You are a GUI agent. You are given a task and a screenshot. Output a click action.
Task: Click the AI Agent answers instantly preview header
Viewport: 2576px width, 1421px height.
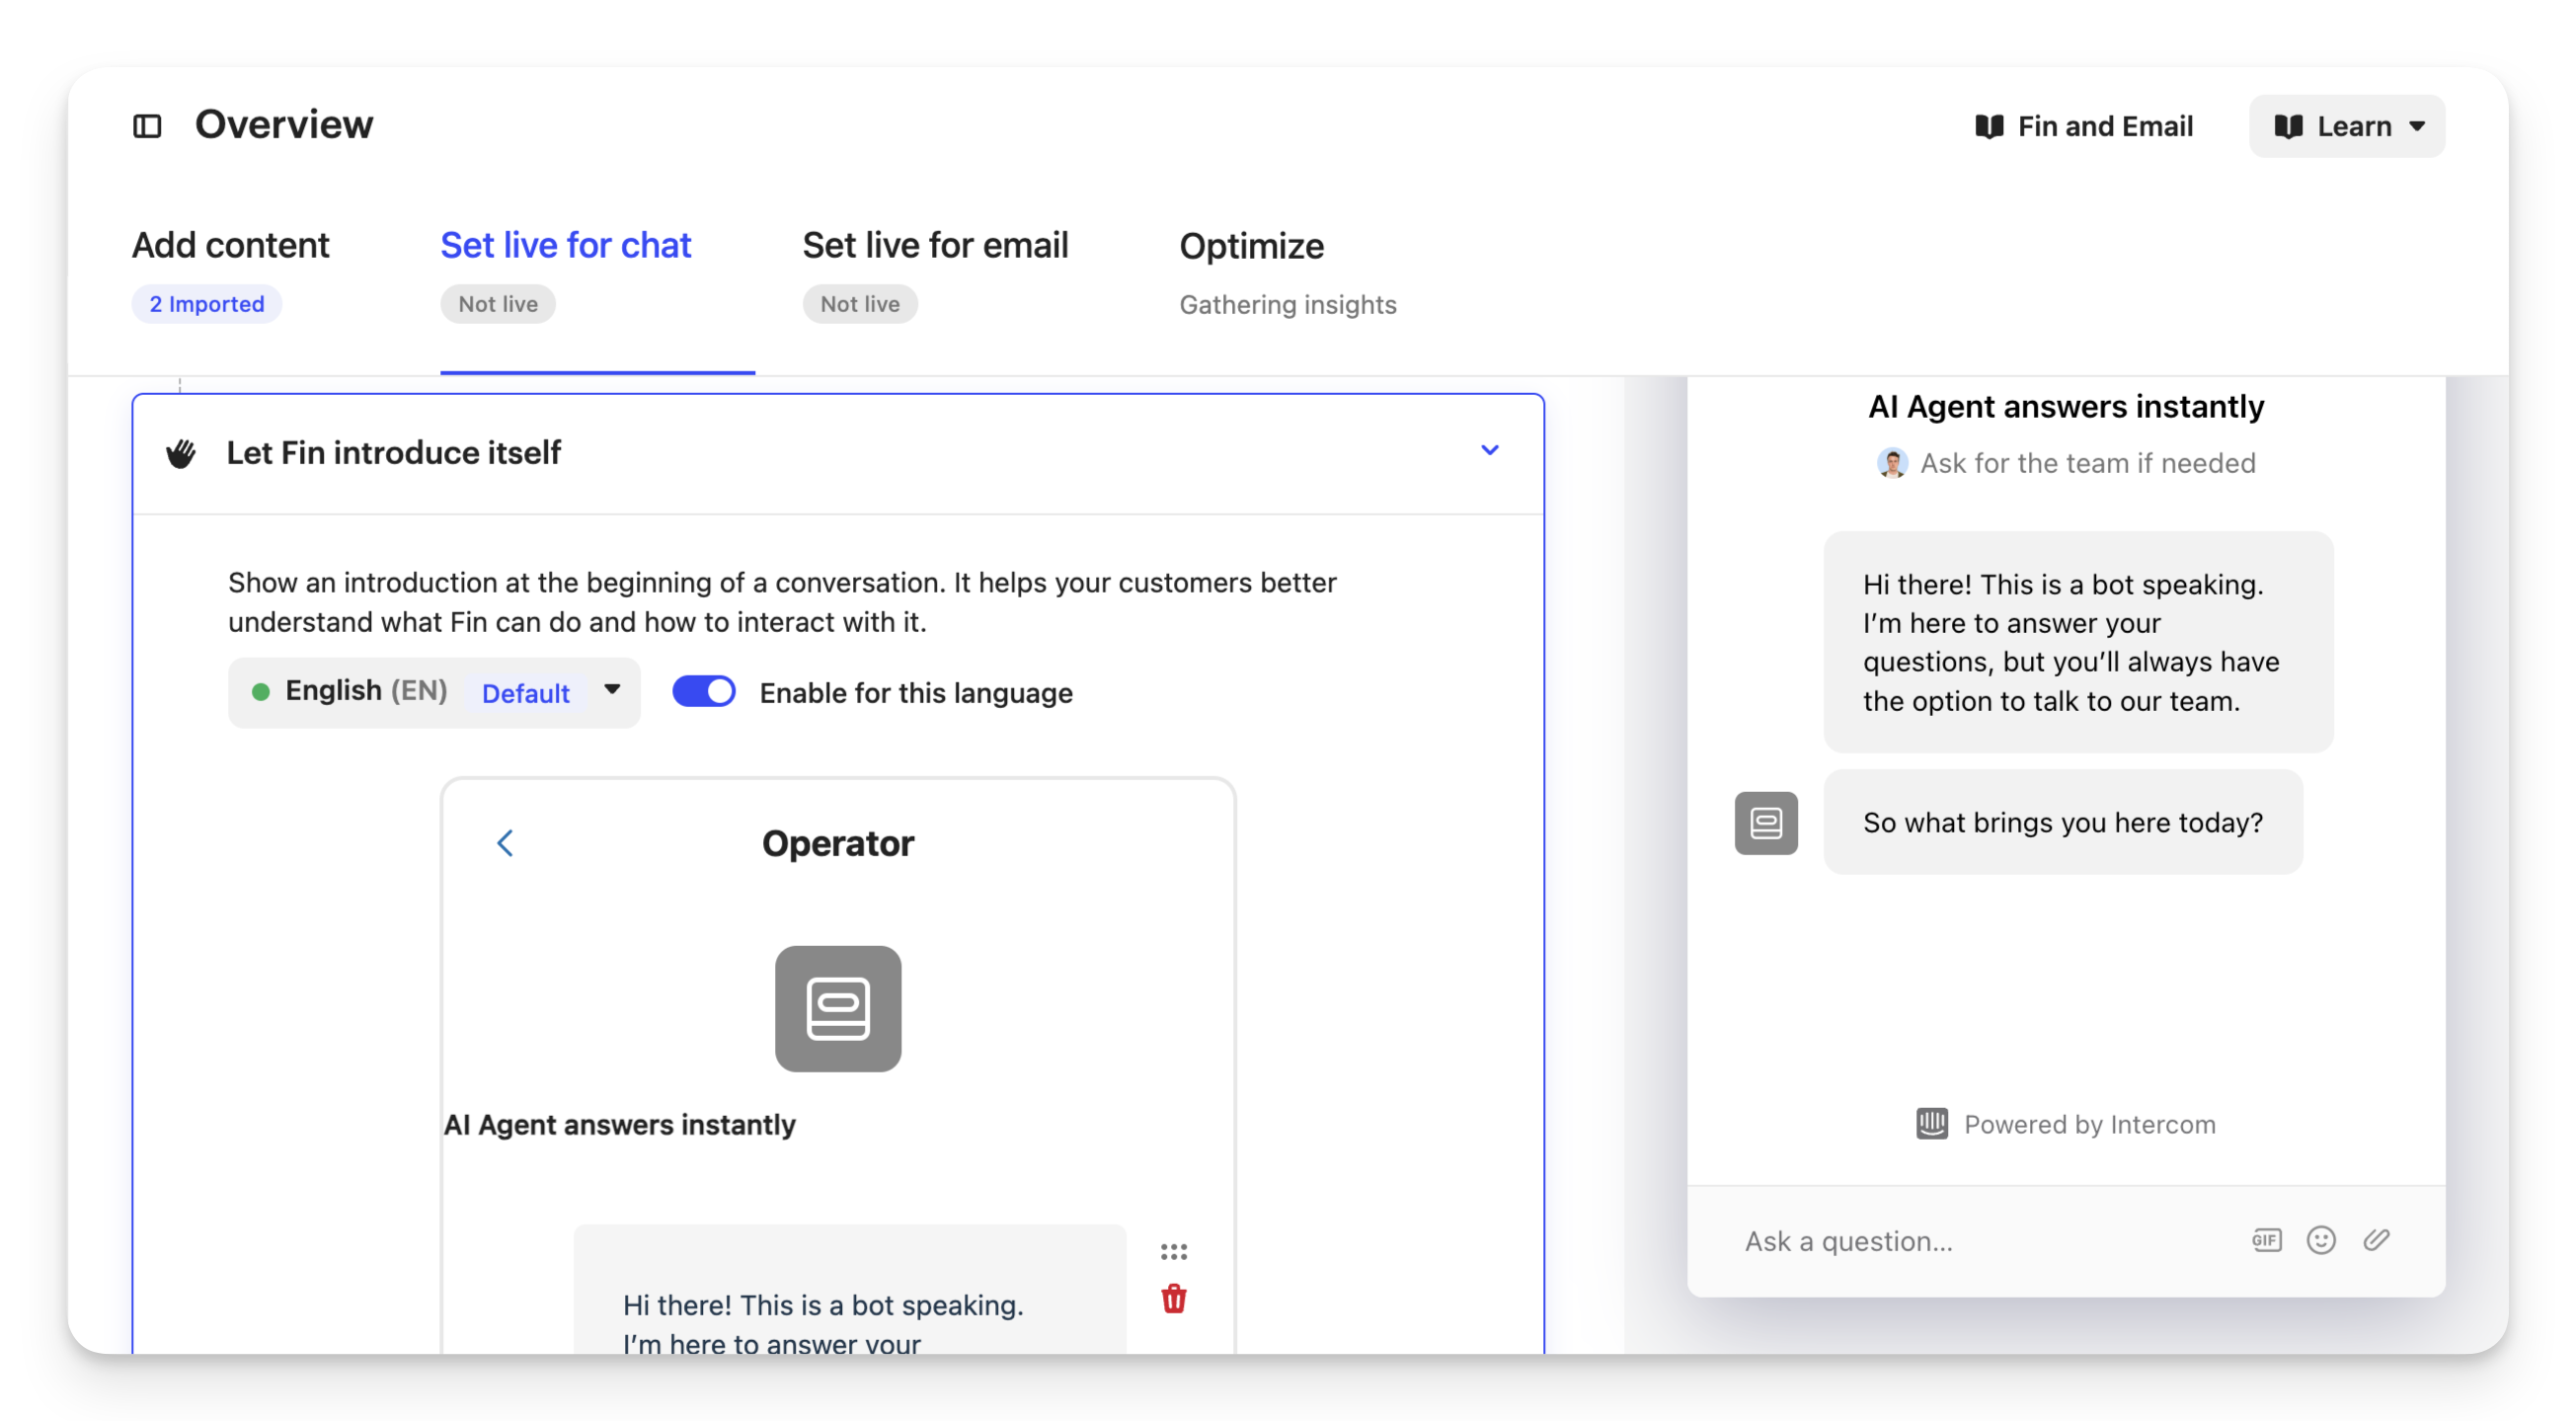pos(2066,406)
